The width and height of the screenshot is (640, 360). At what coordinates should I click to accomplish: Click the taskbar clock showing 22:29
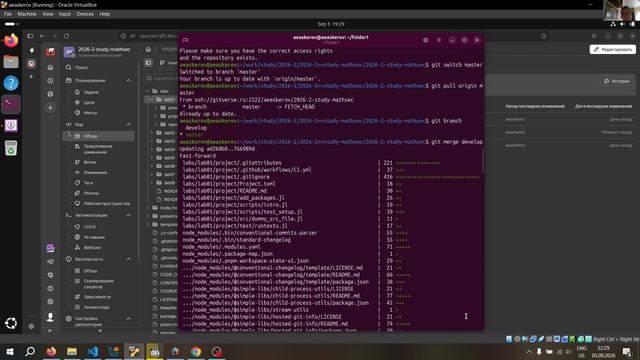[603, 348]
